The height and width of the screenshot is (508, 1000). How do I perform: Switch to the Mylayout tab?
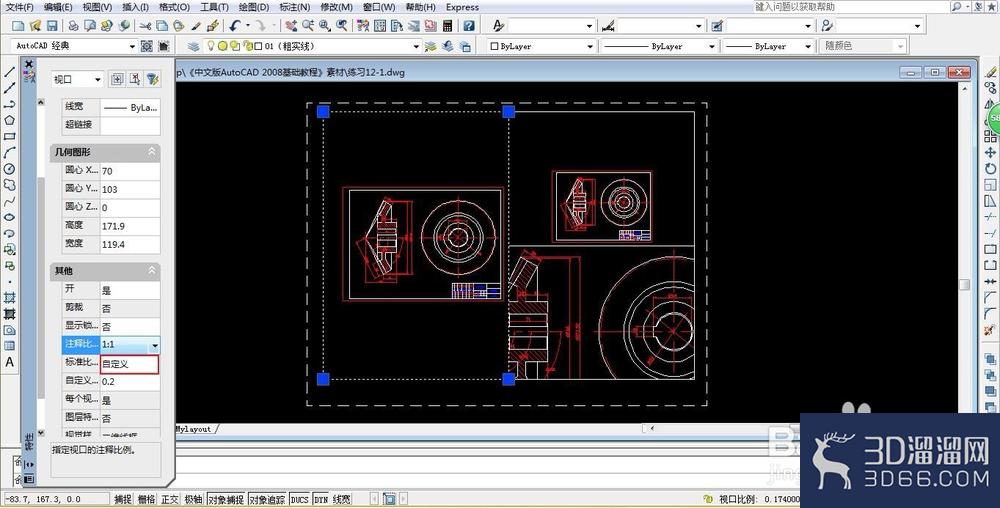coord(193,429)
